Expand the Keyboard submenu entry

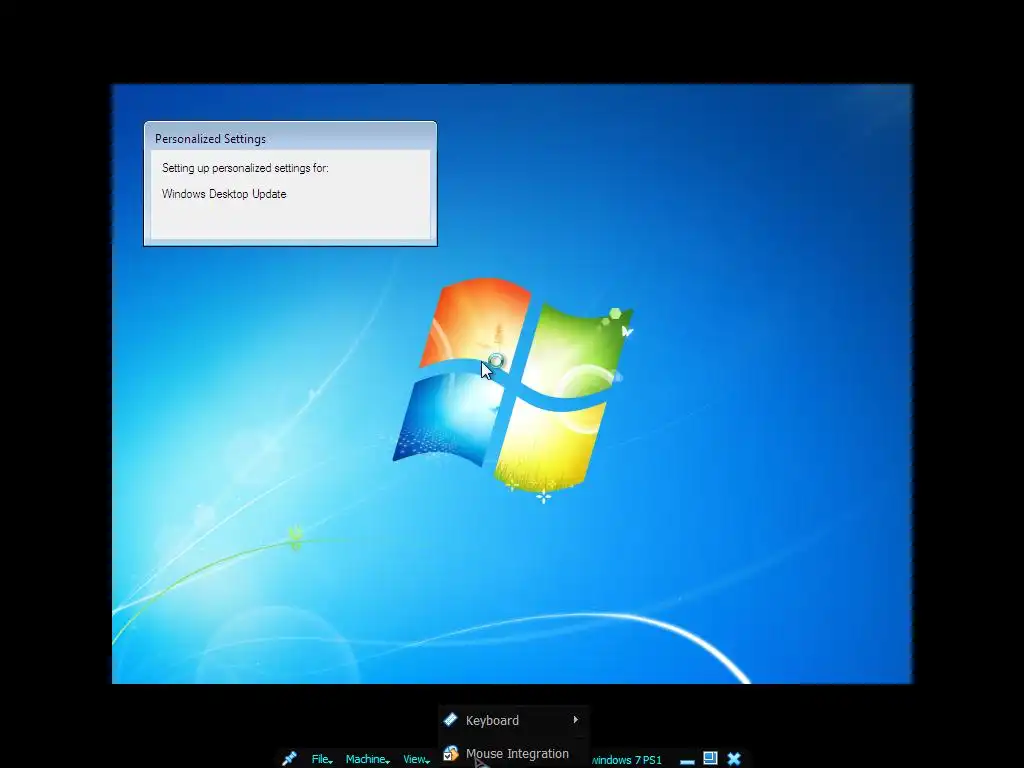pos(513,720)
